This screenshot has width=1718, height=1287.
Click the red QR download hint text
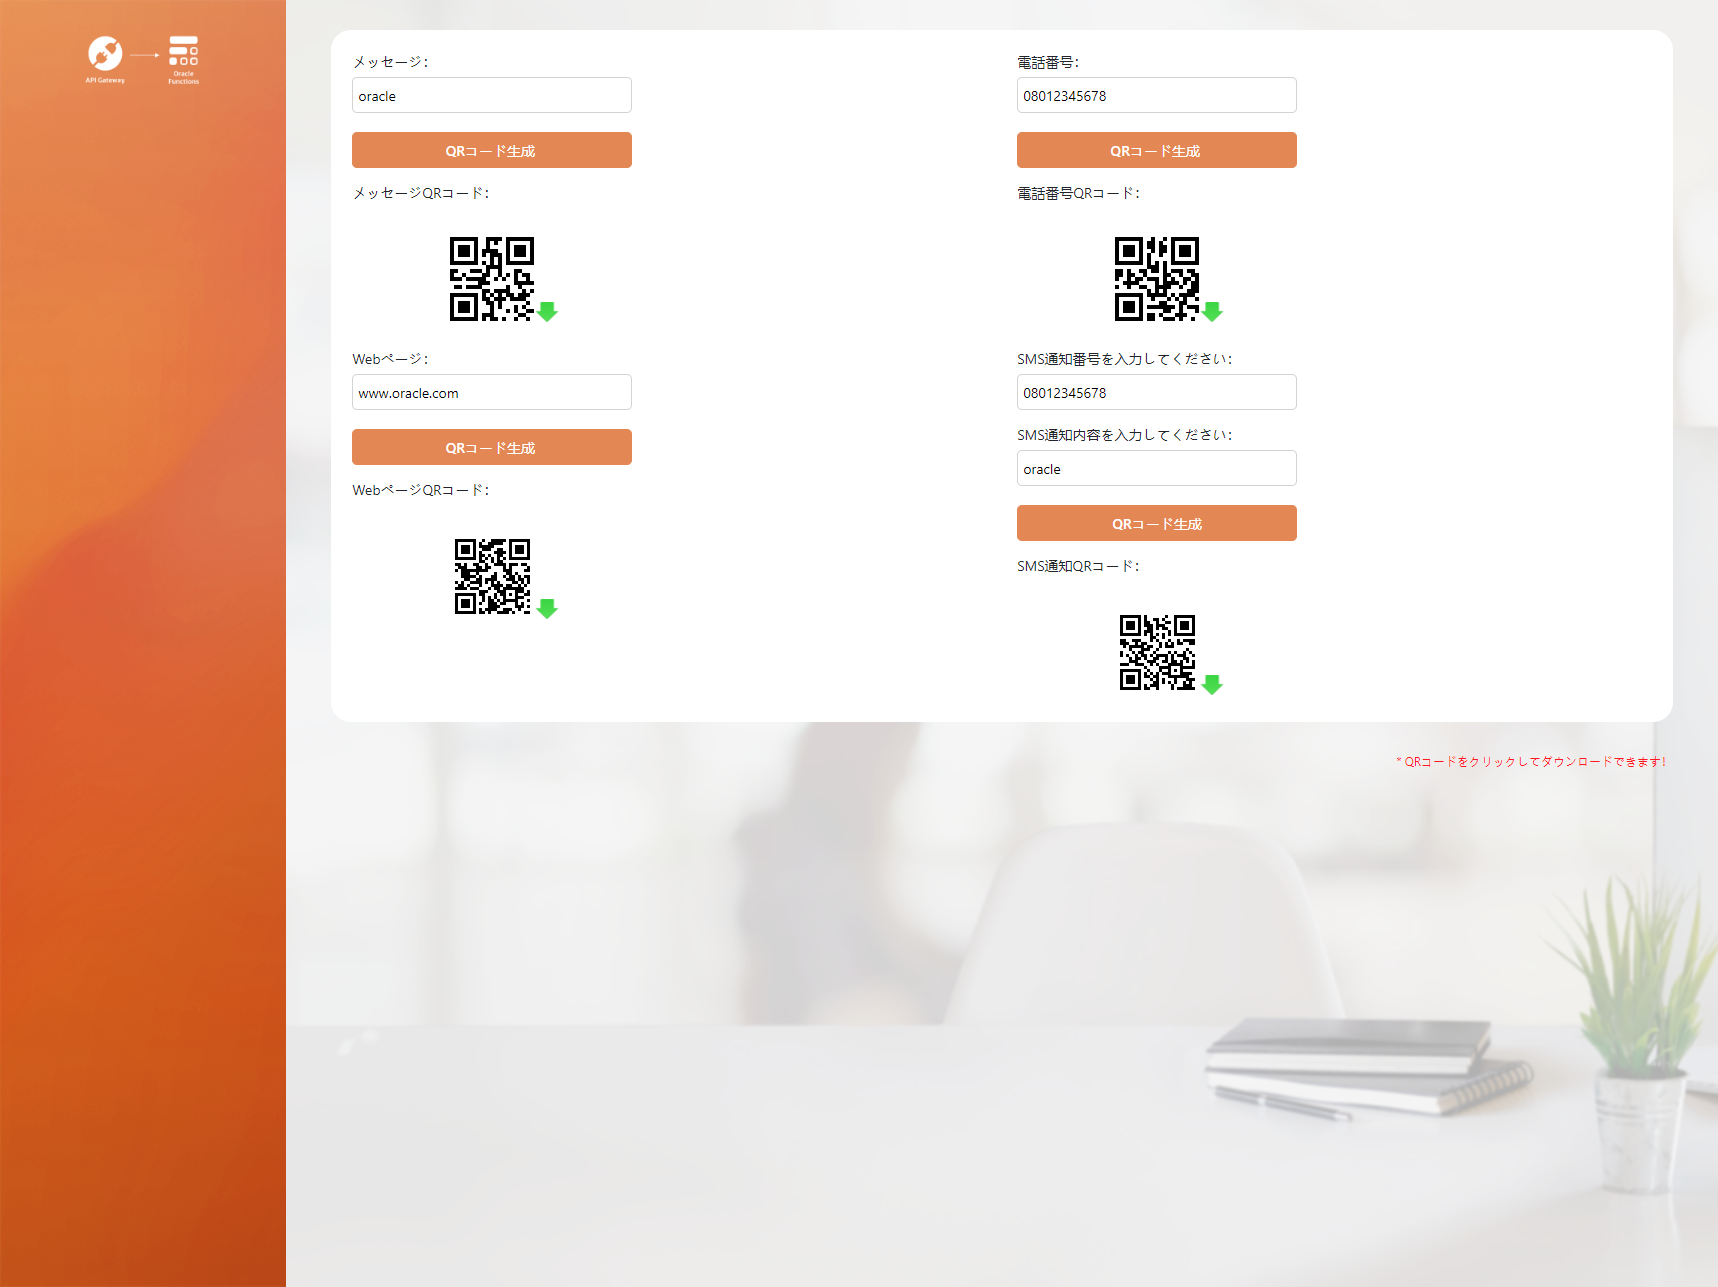(x=1530, y=762)
